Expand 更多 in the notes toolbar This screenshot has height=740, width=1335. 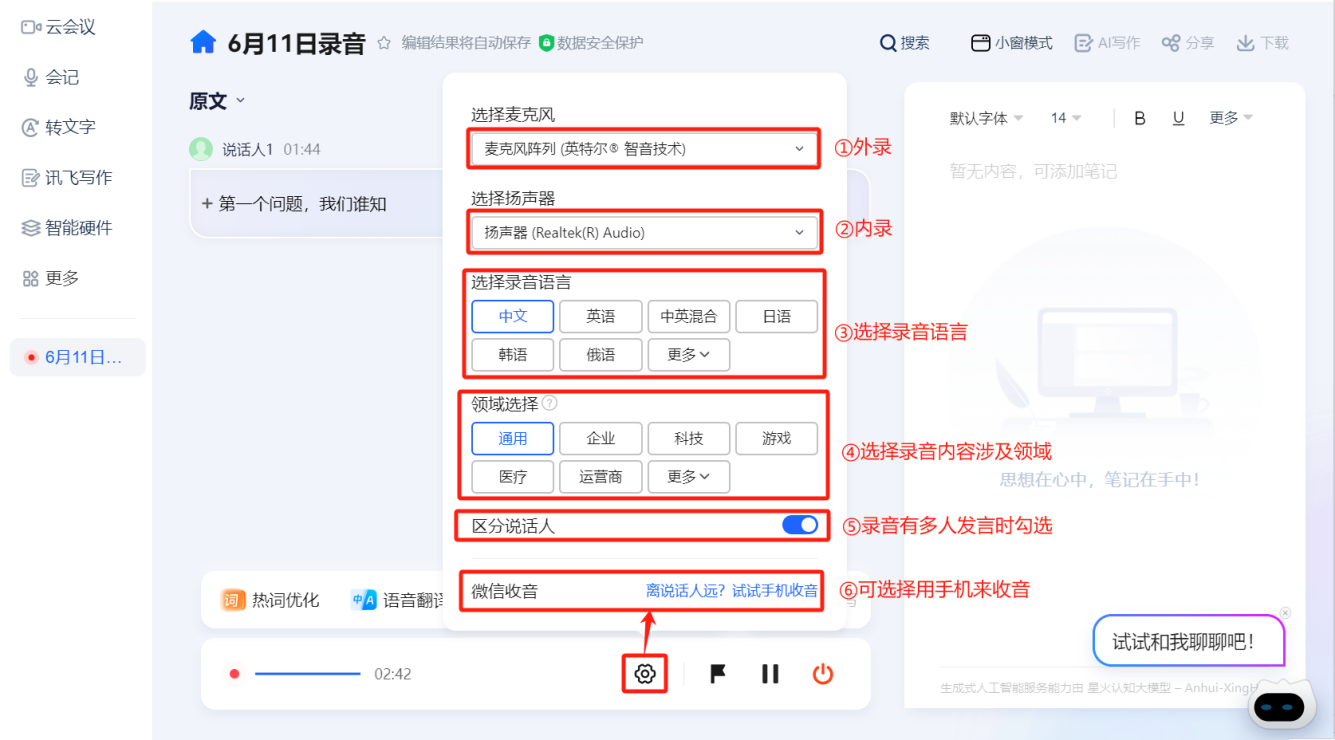1230,118
